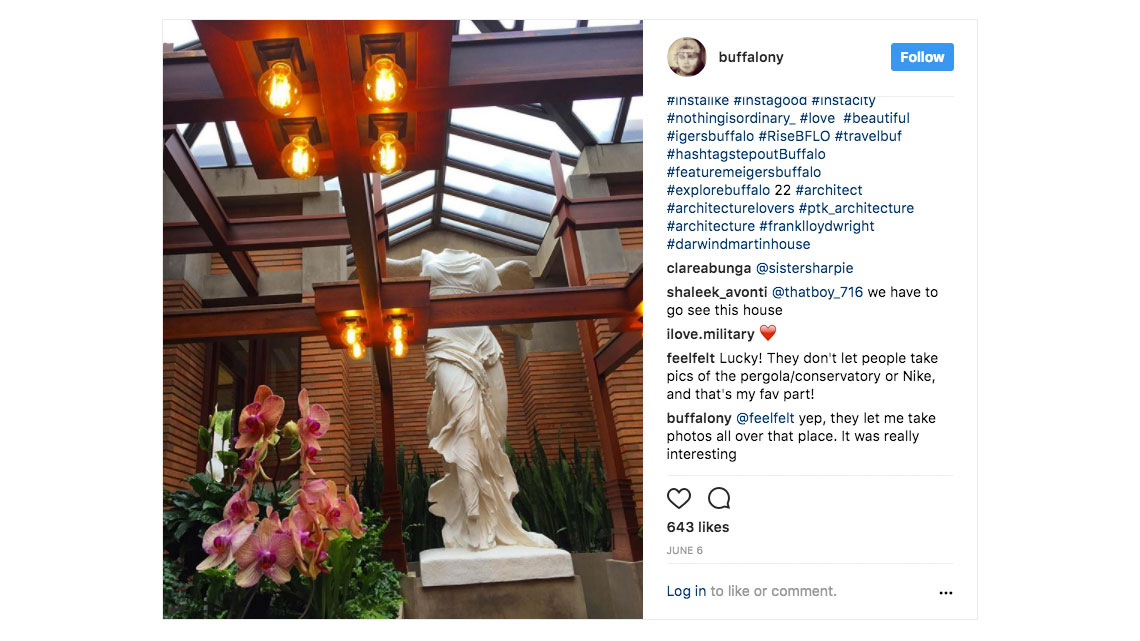Visit the @sistersharpie mention
Screen dimensions: 1140x641
(x=805, y=268)
